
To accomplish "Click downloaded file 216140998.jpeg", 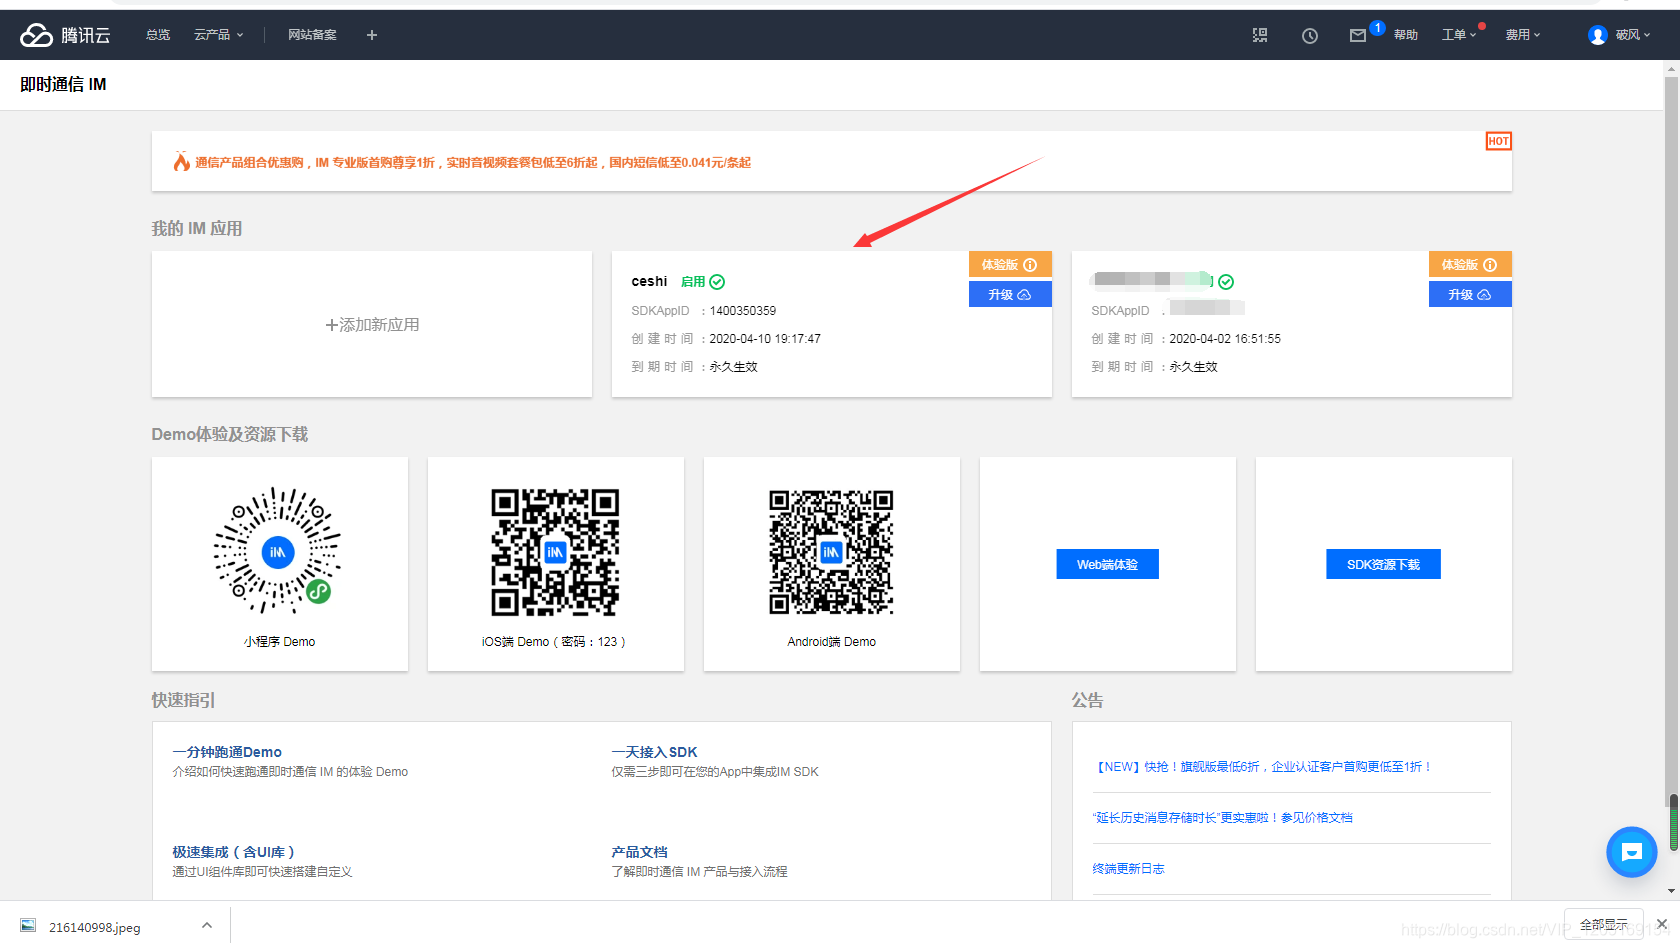I will click(x=95, y=927).
